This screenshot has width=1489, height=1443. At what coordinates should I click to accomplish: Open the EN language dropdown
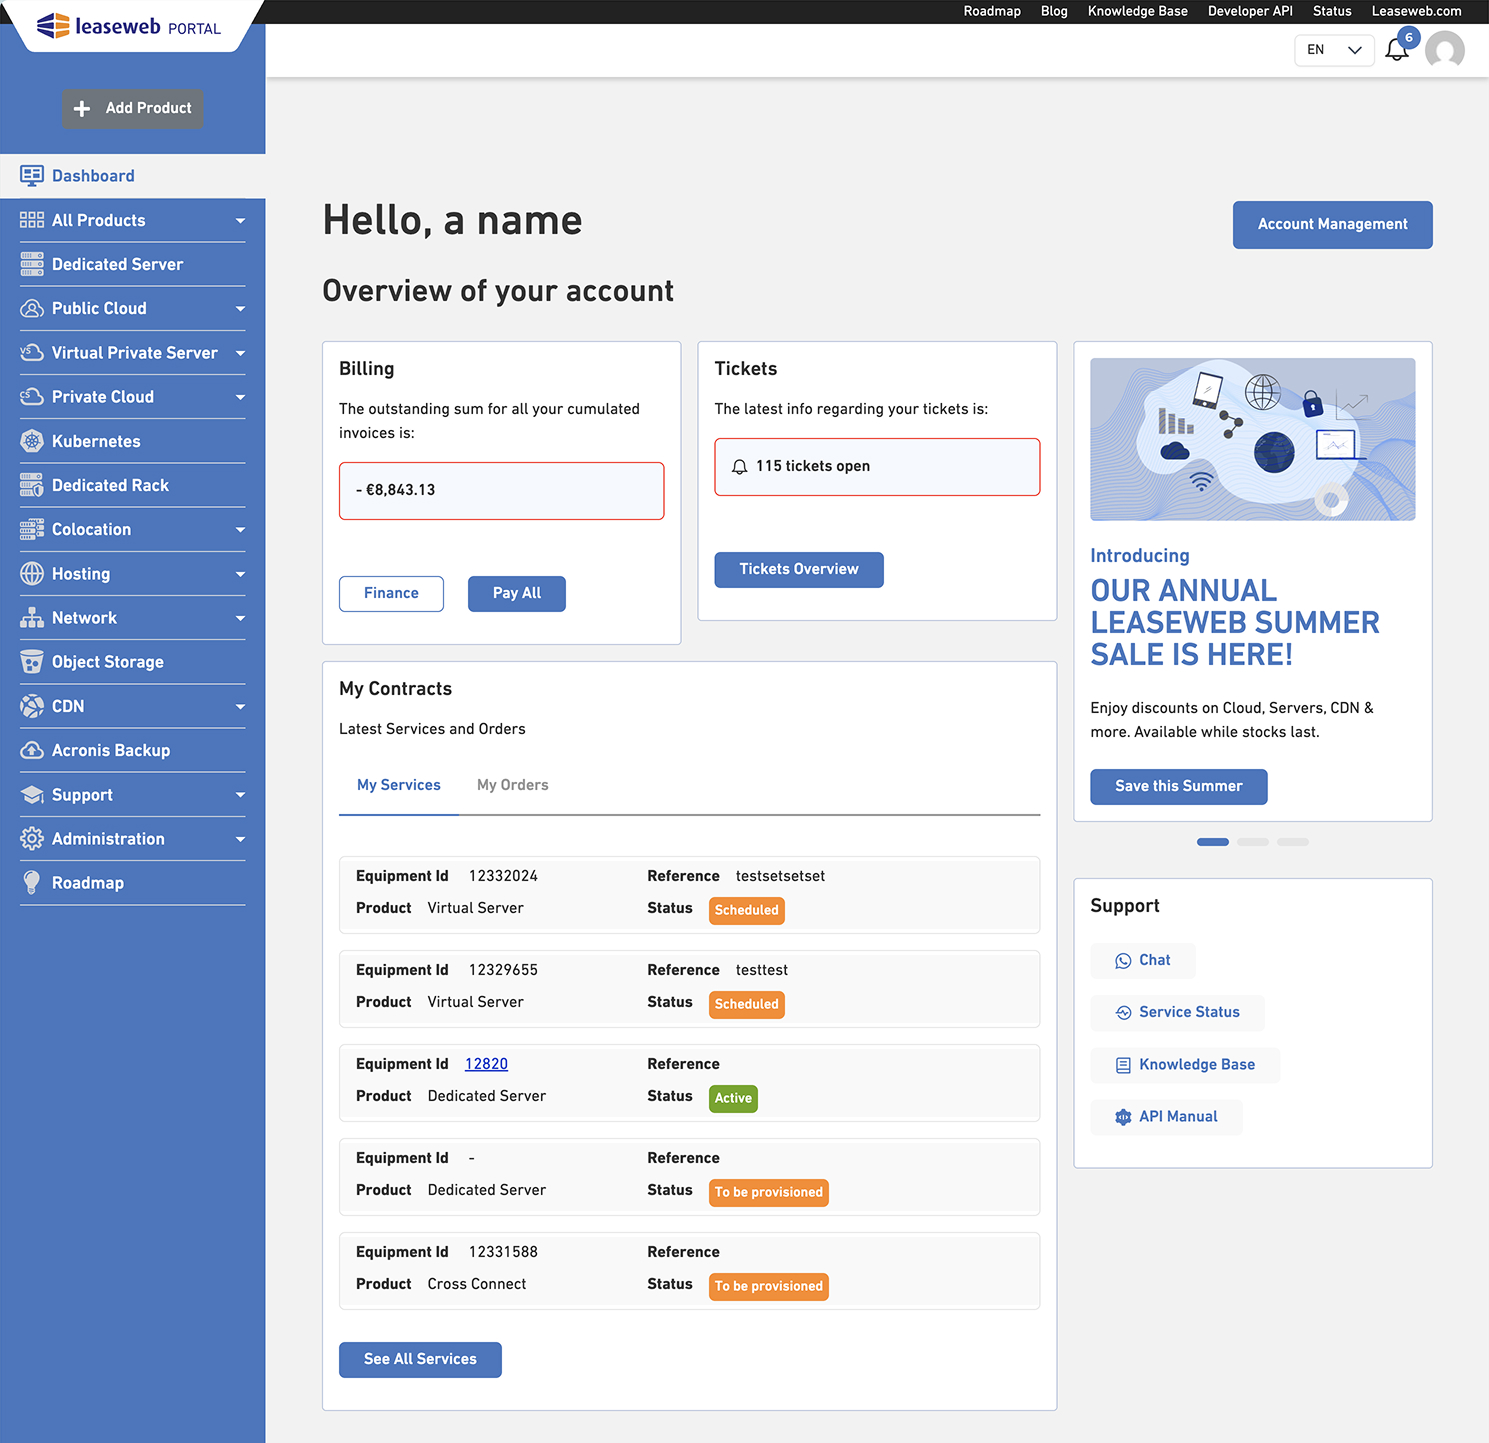(1334, 50)
